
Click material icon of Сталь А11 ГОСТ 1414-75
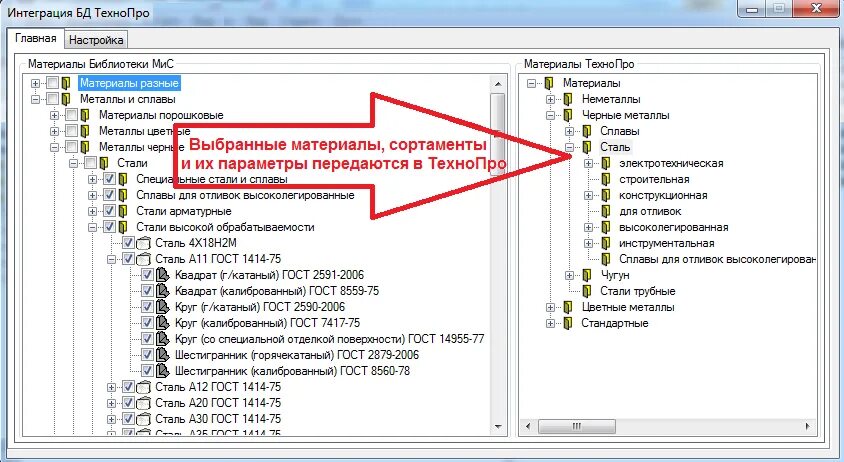(x=143, y=259)
